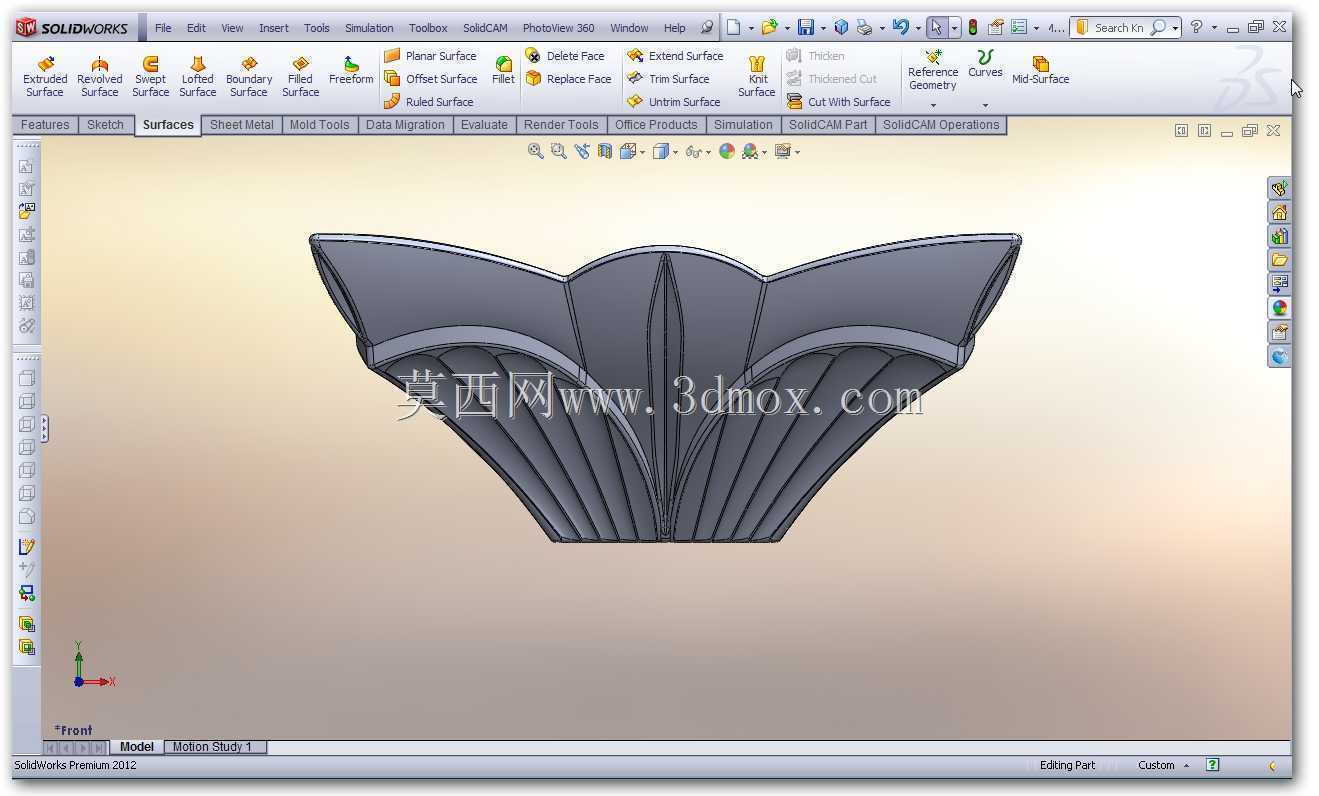
Task: Start the Filled Surface tool
Action: pos(300,77)
